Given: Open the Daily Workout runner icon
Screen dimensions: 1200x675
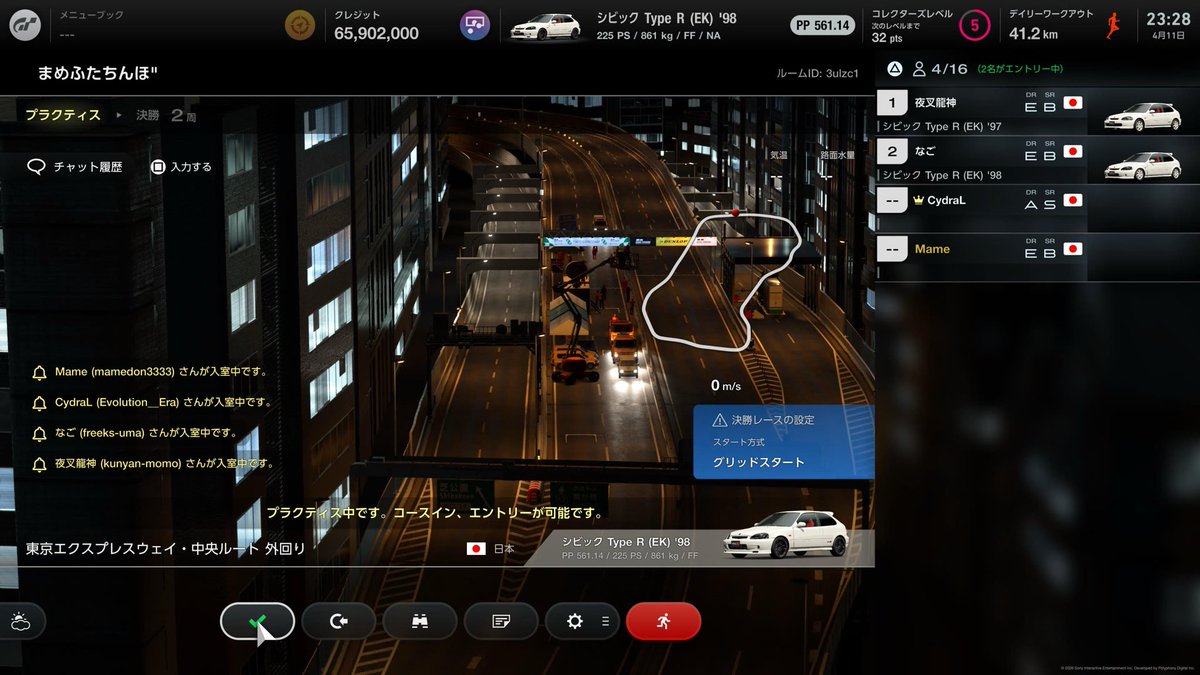Looking at the screenshot, I should coord(1113,25).
